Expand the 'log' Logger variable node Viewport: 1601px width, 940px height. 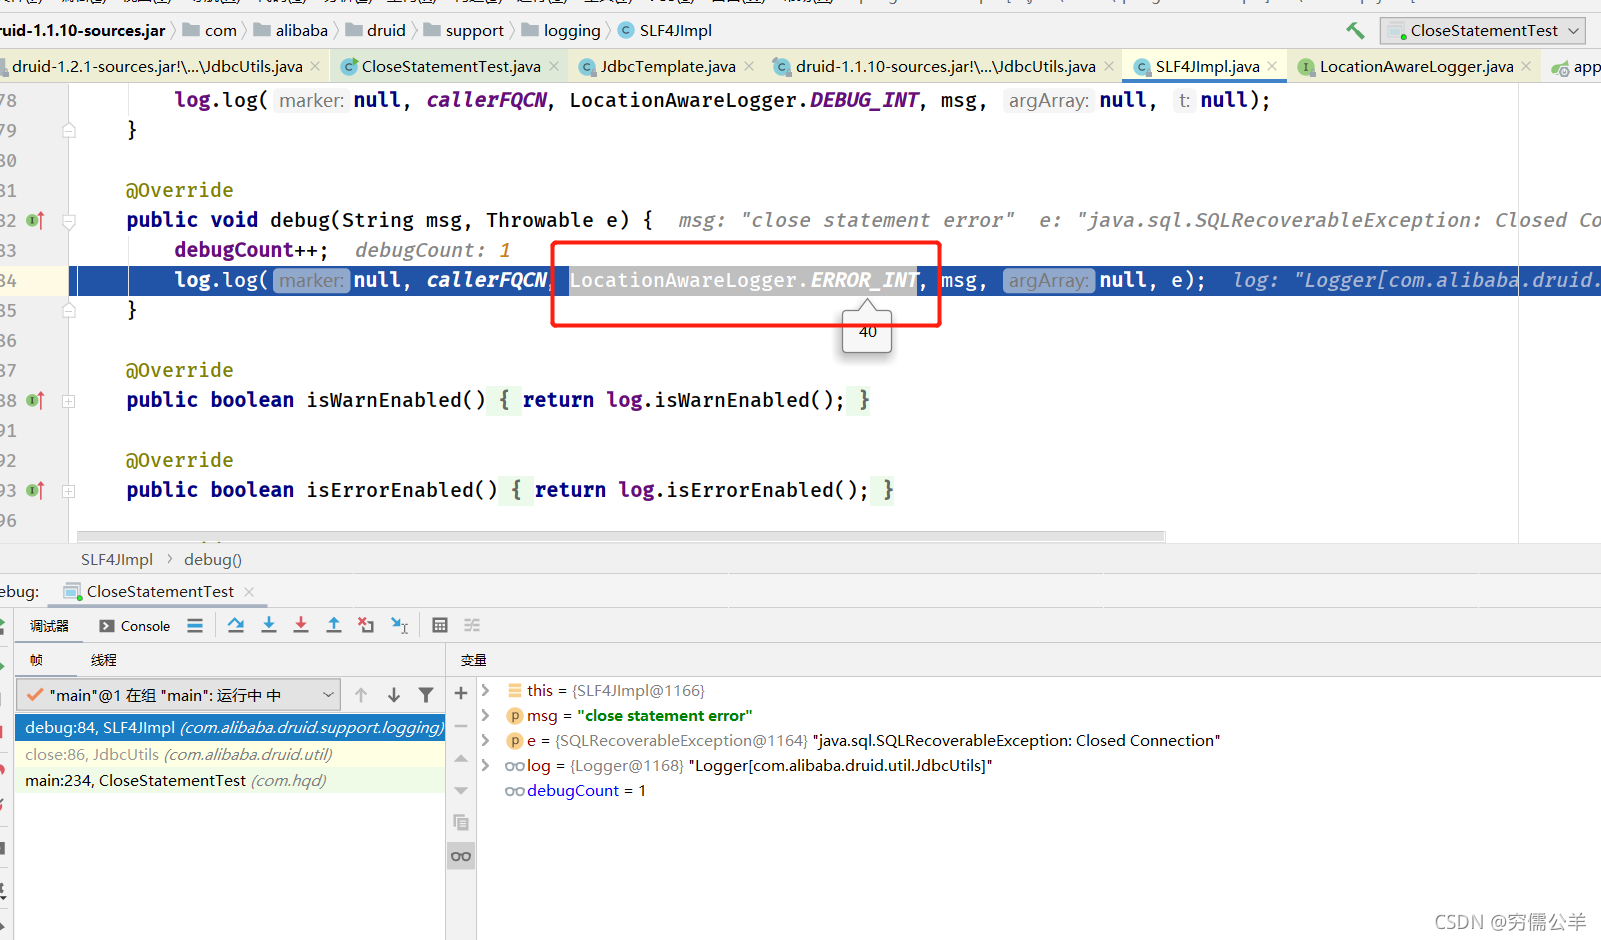(485, 765)
